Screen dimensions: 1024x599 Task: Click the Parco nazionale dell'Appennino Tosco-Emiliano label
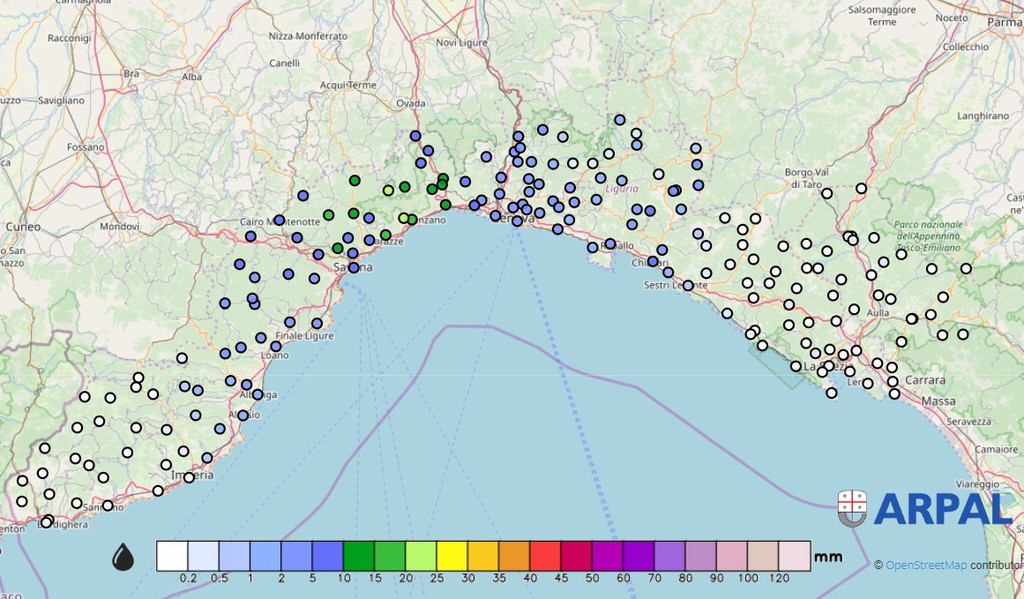pyautogui.click(x=927, y=236)
